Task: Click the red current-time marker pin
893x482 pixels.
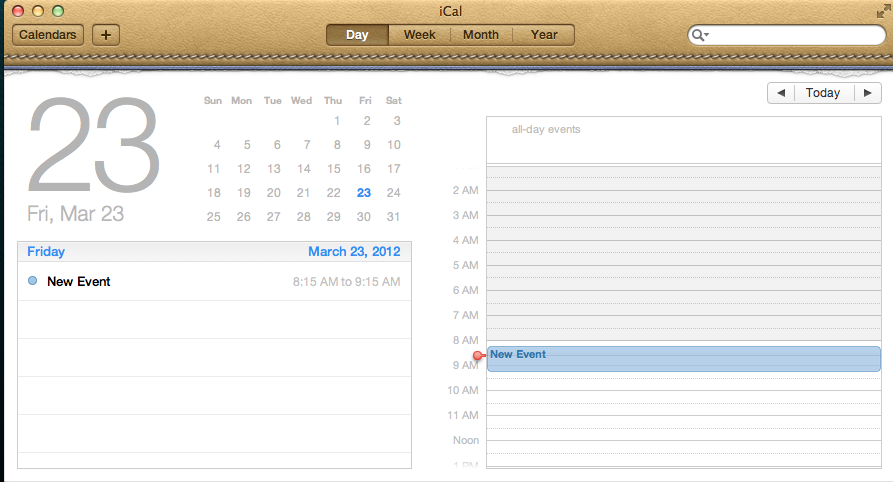Action: (478, 356)
